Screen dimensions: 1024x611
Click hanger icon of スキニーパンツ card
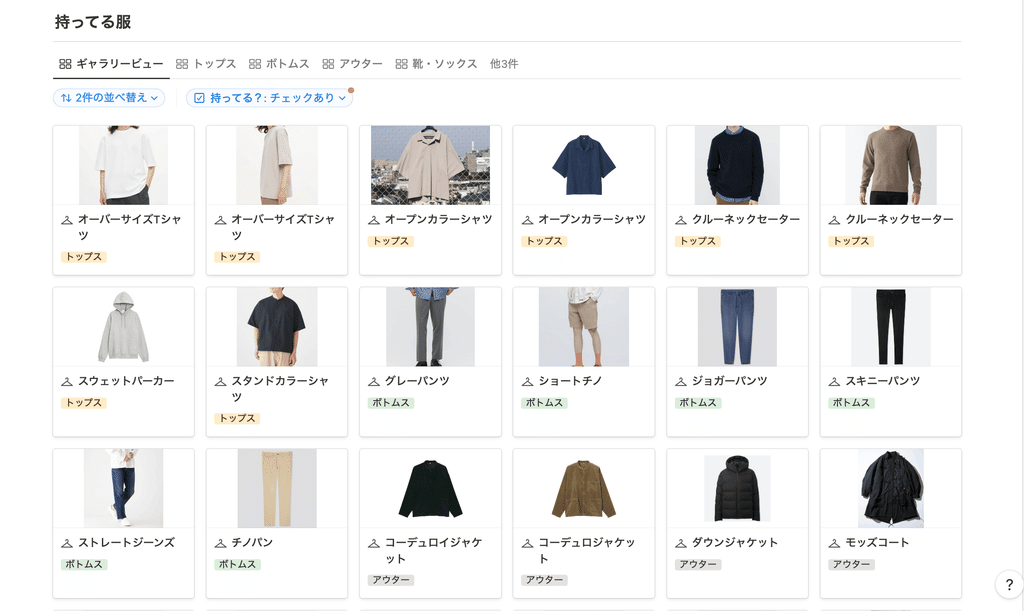point(834,381)
